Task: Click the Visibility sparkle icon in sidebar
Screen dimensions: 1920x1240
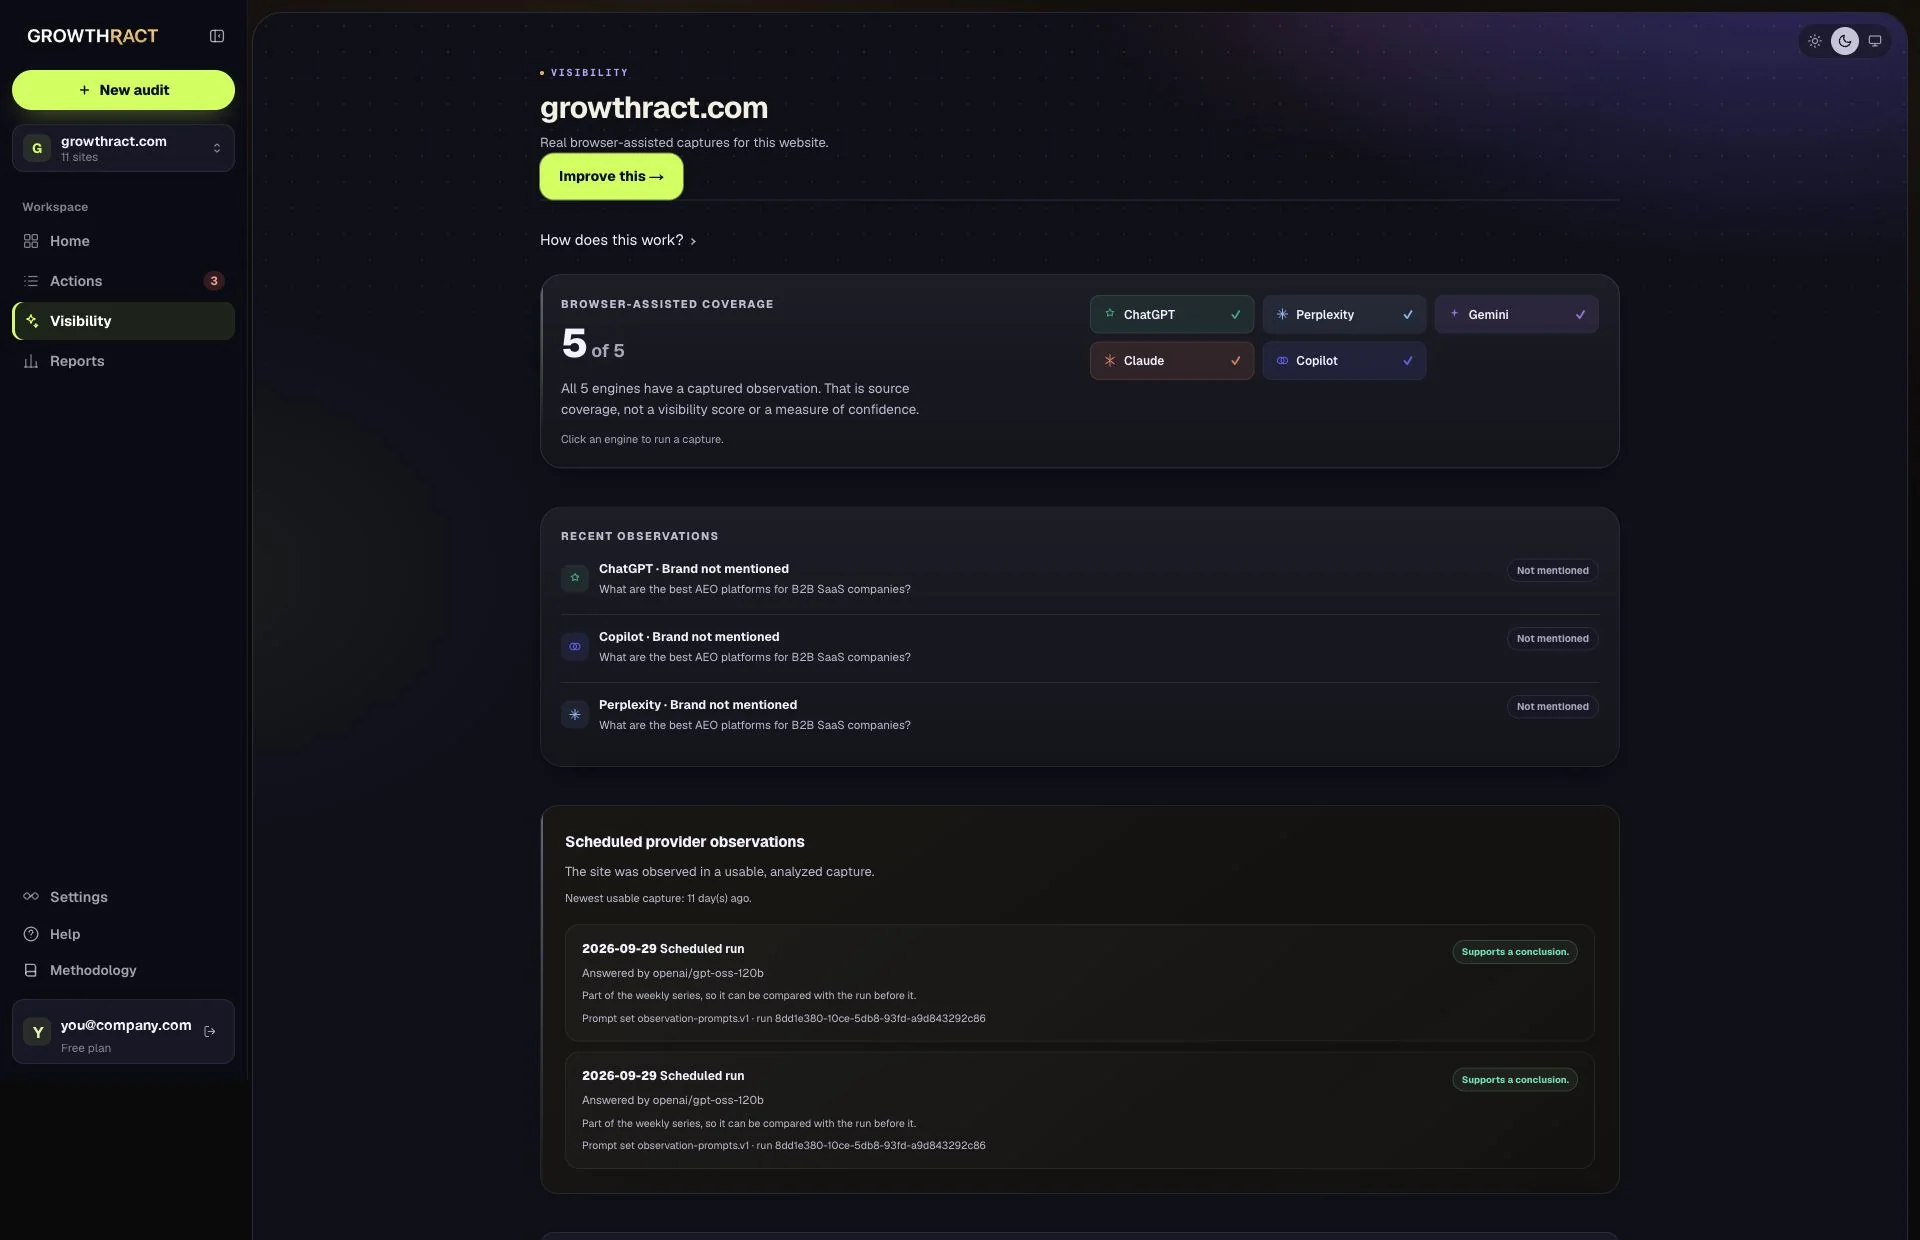Action: (x=31, y=321)
